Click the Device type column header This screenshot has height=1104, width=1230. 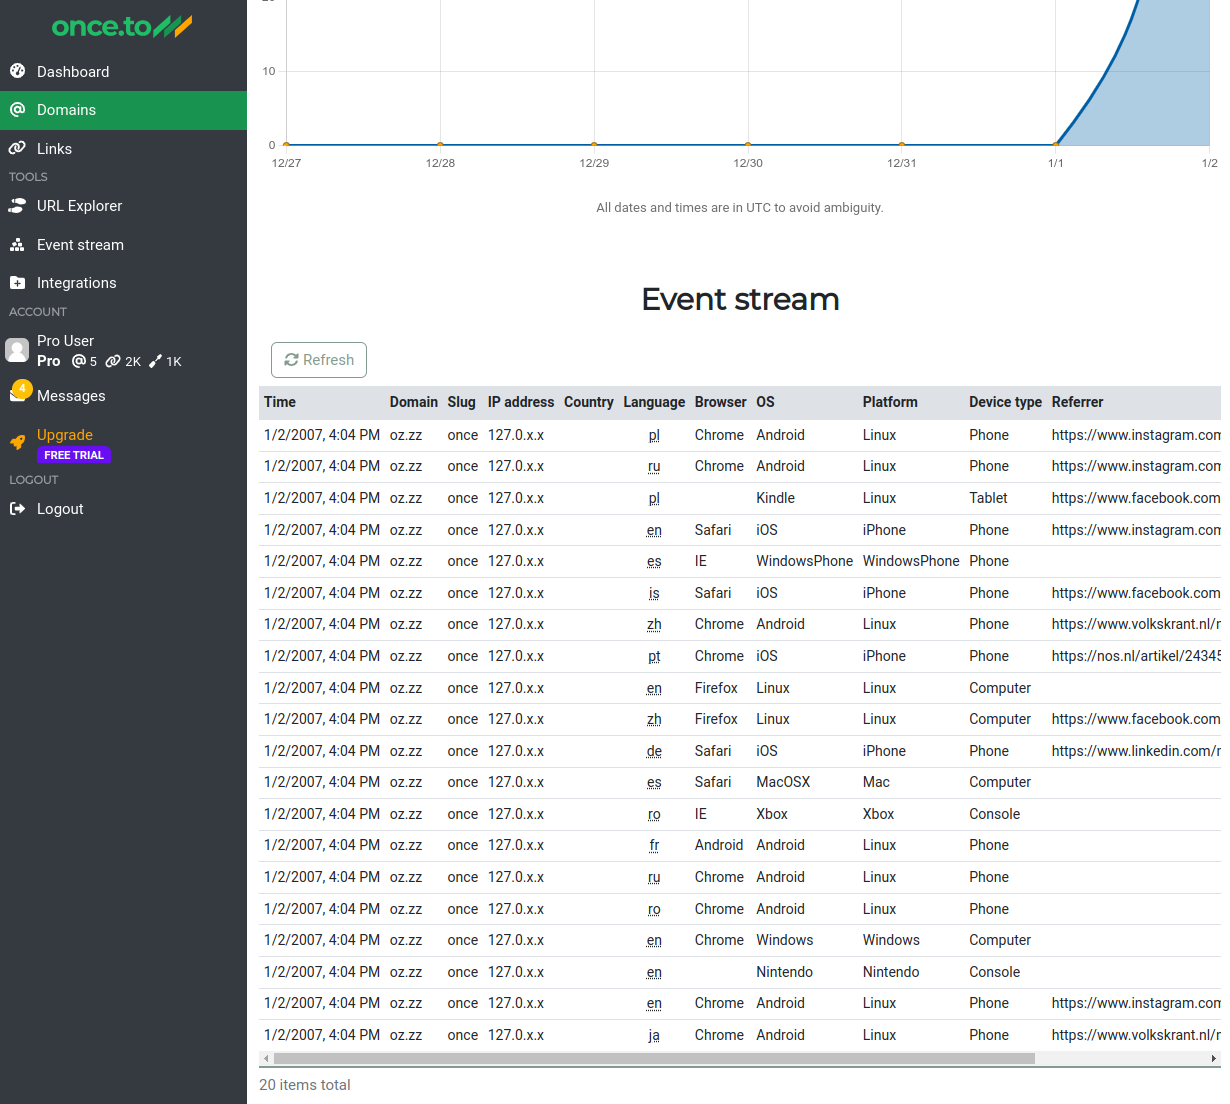(x=1005, y=402)
